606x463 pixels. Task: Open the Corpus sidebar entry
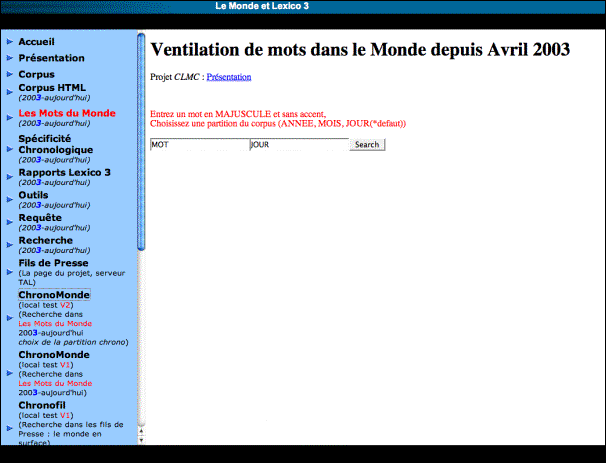click(x=36, y=74)
